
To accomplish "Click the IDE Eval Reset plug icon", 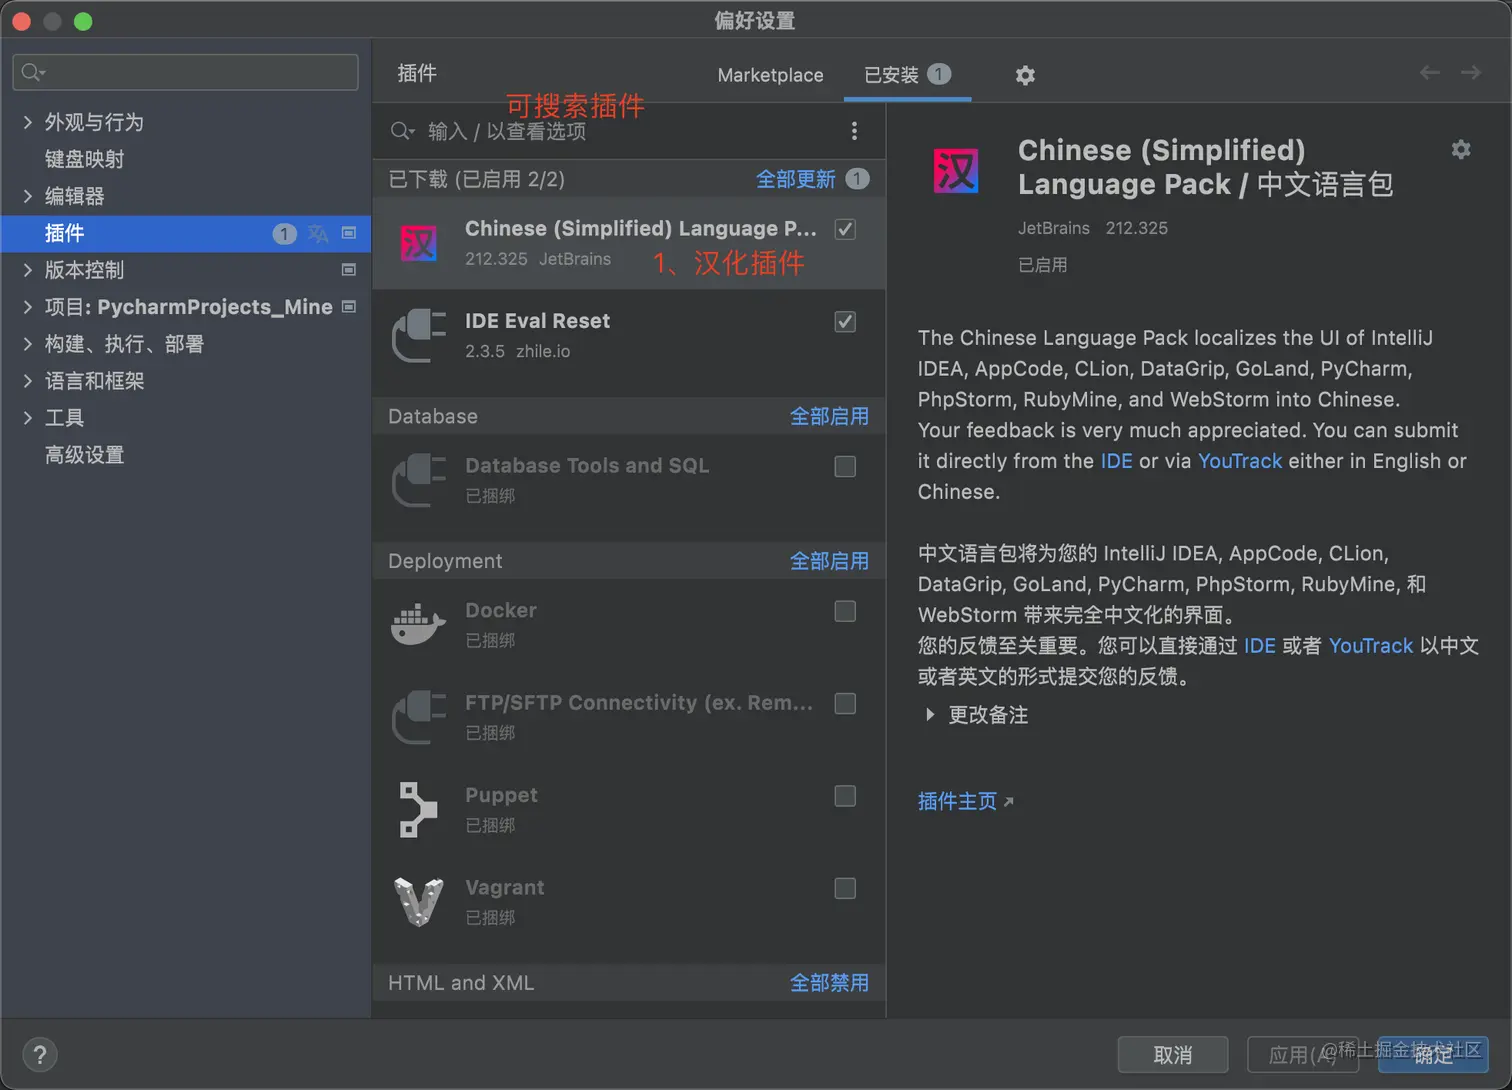I will 419,335.
